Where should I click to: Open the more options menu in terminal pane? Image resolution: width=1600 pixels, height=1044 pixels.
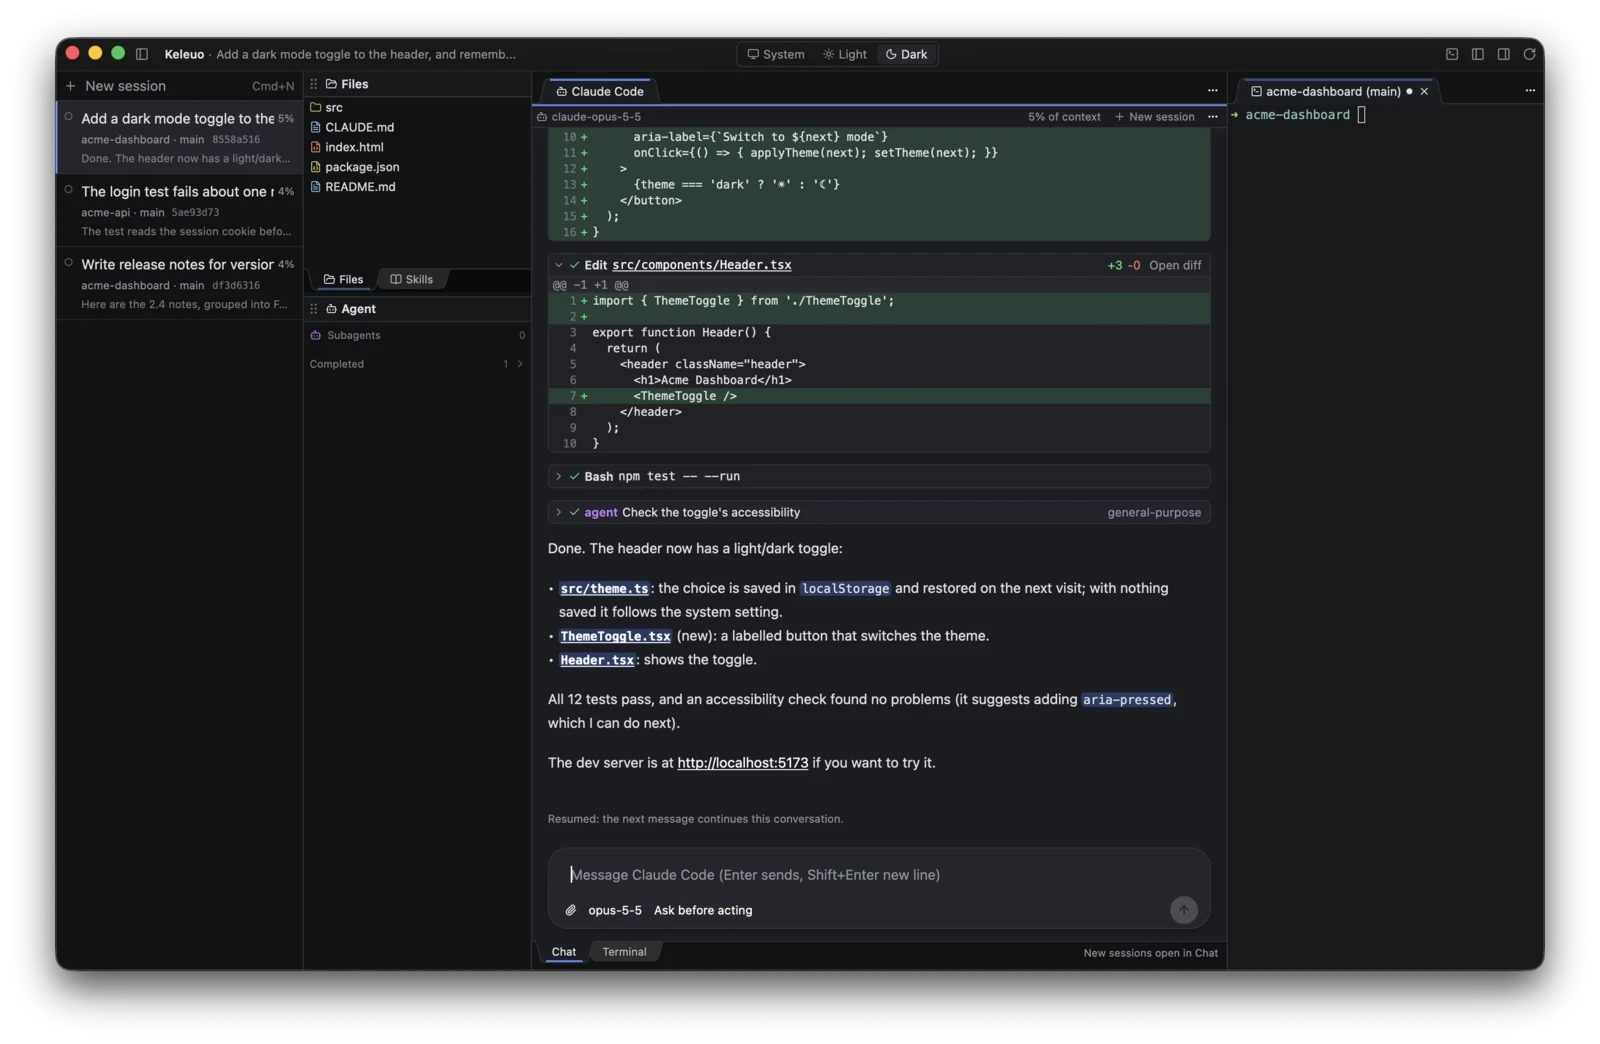pyautogui.click(x=1530, y=90)
